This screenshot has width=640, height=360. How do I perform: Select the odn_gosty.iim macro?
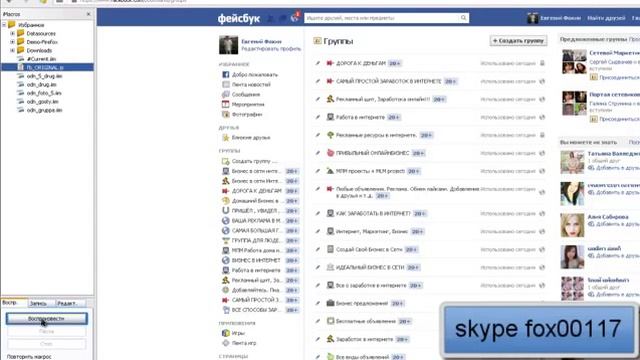pyautogui.click(x=42, y=102)
